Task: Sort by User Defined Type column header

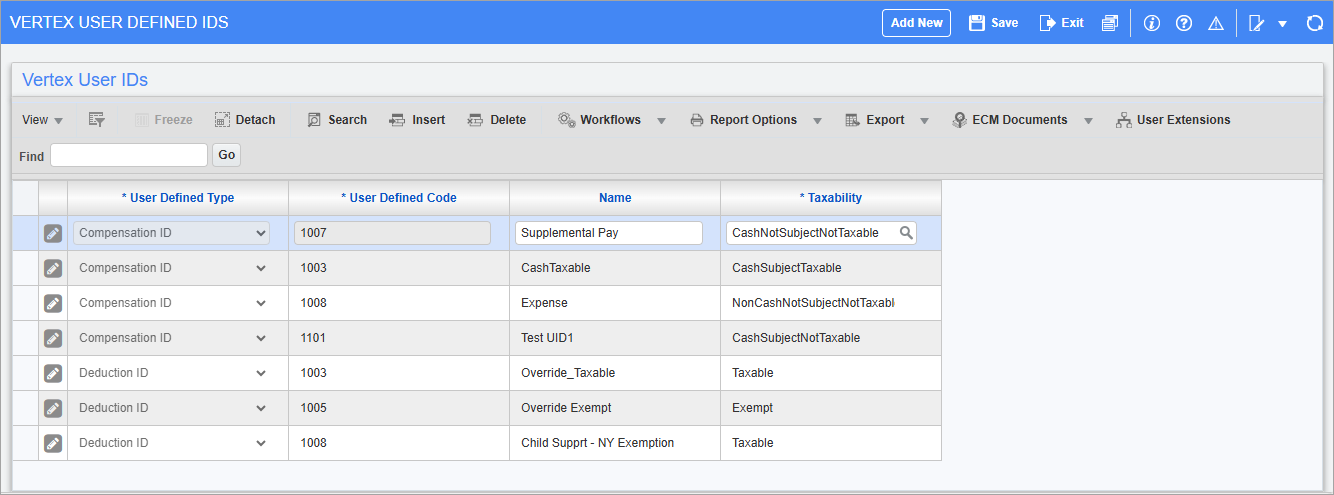Action: click(x=178, y=198)
